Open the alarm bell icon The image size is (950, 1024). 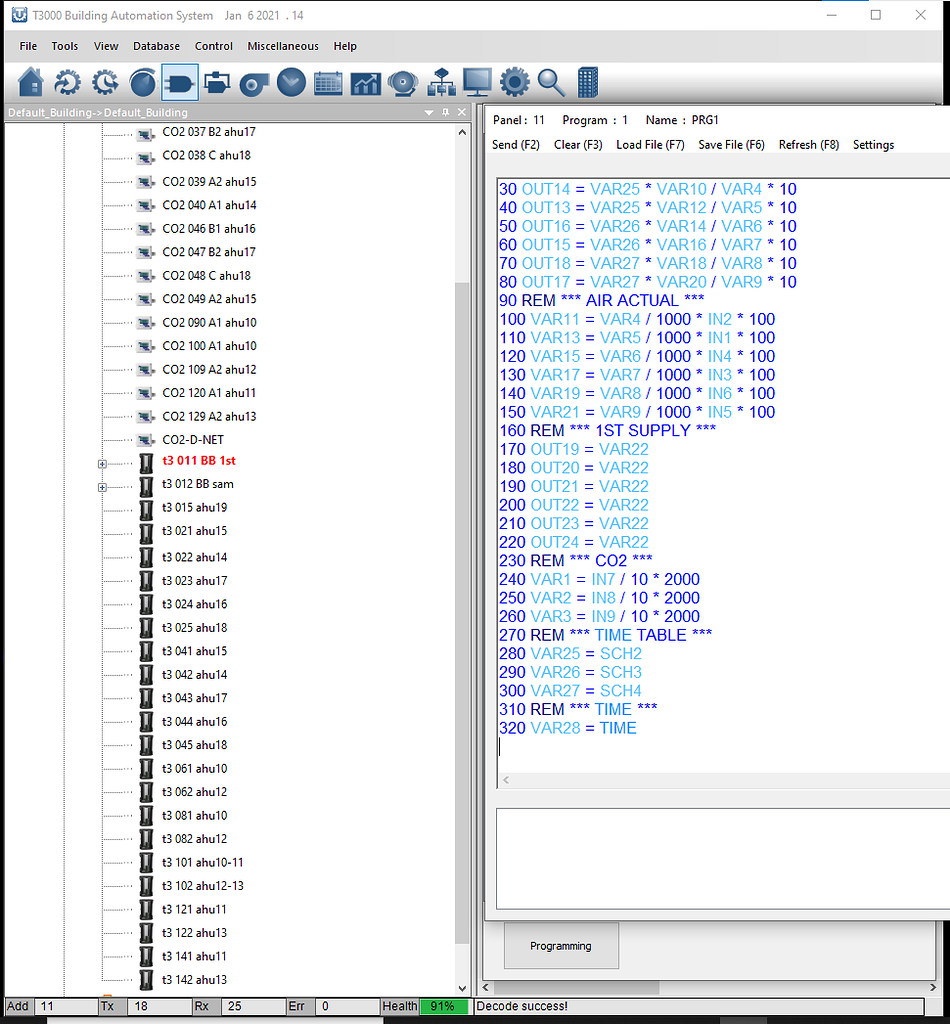[x=402, y=83]
